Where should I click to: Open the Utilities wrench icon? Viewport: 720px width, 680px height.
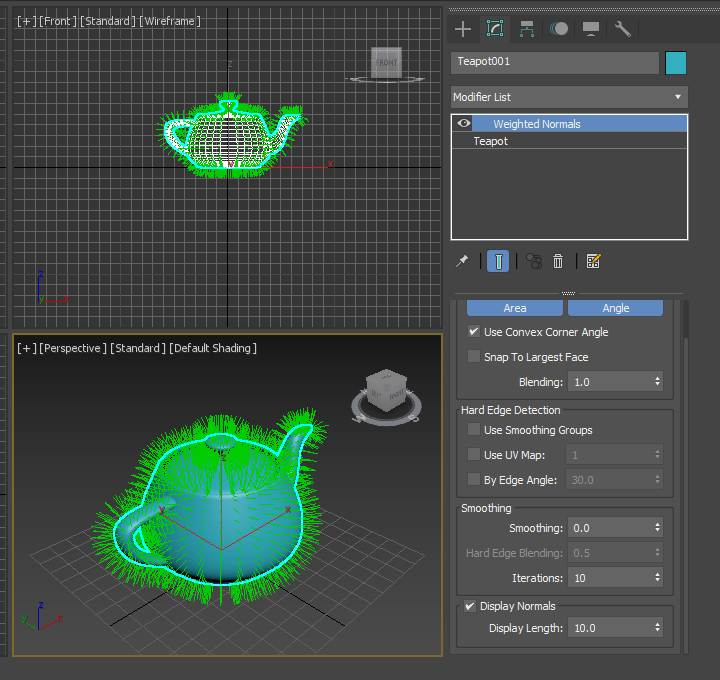tap(623, 29)
